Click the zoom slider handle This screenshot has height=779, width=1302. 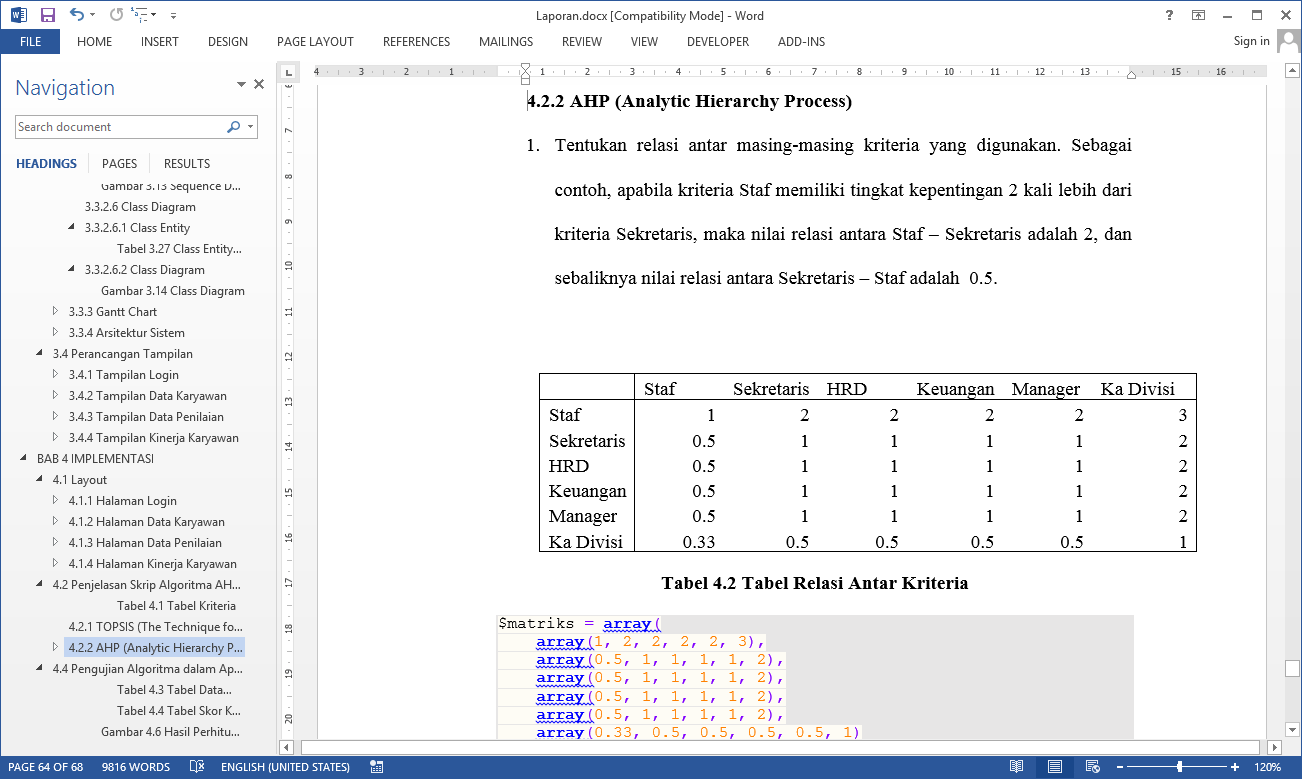click(1180, 767)
